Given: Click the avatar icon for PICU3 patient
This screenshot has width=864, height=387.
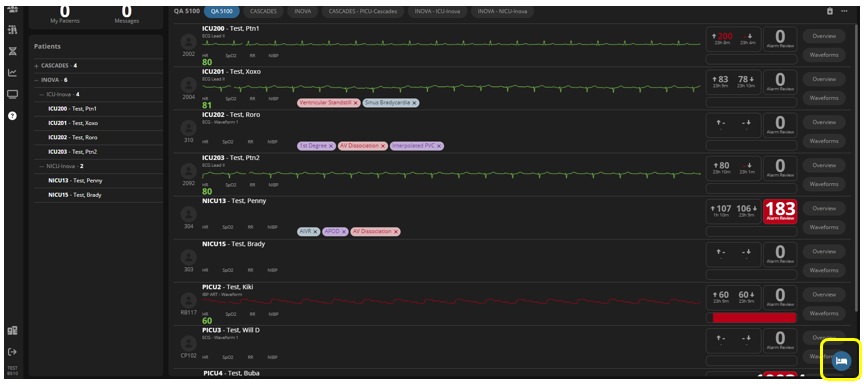Looking at the screenshot, I should (x=189, y=342).
